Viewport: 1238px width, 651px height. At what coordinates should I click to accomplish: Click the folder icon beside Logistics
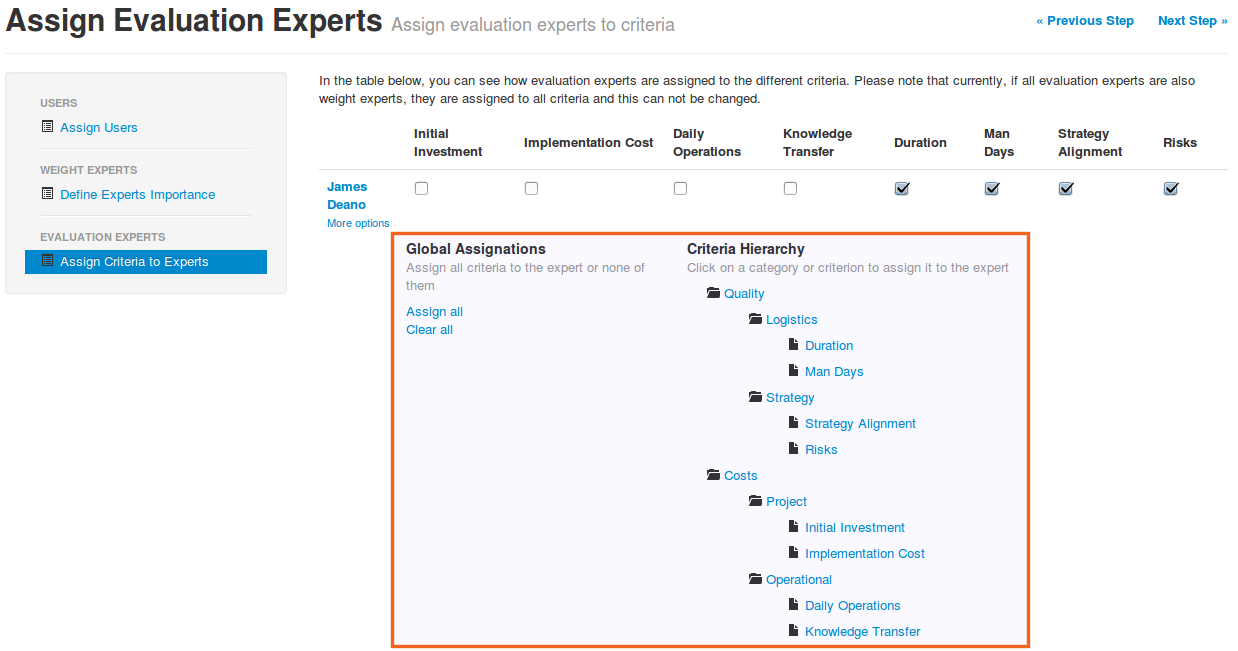click(x=755, y=319)
